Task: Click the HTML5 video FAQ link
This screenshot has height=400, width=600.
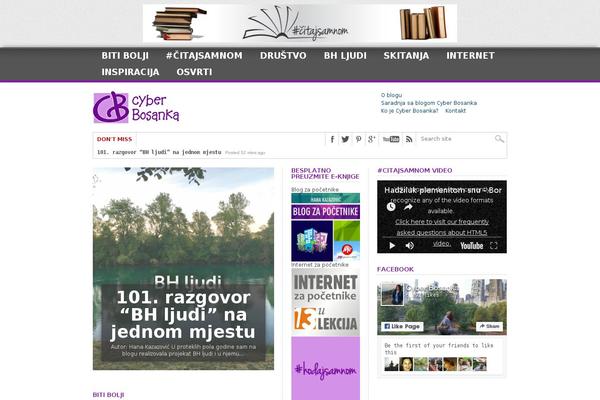Action: [442, 232]
